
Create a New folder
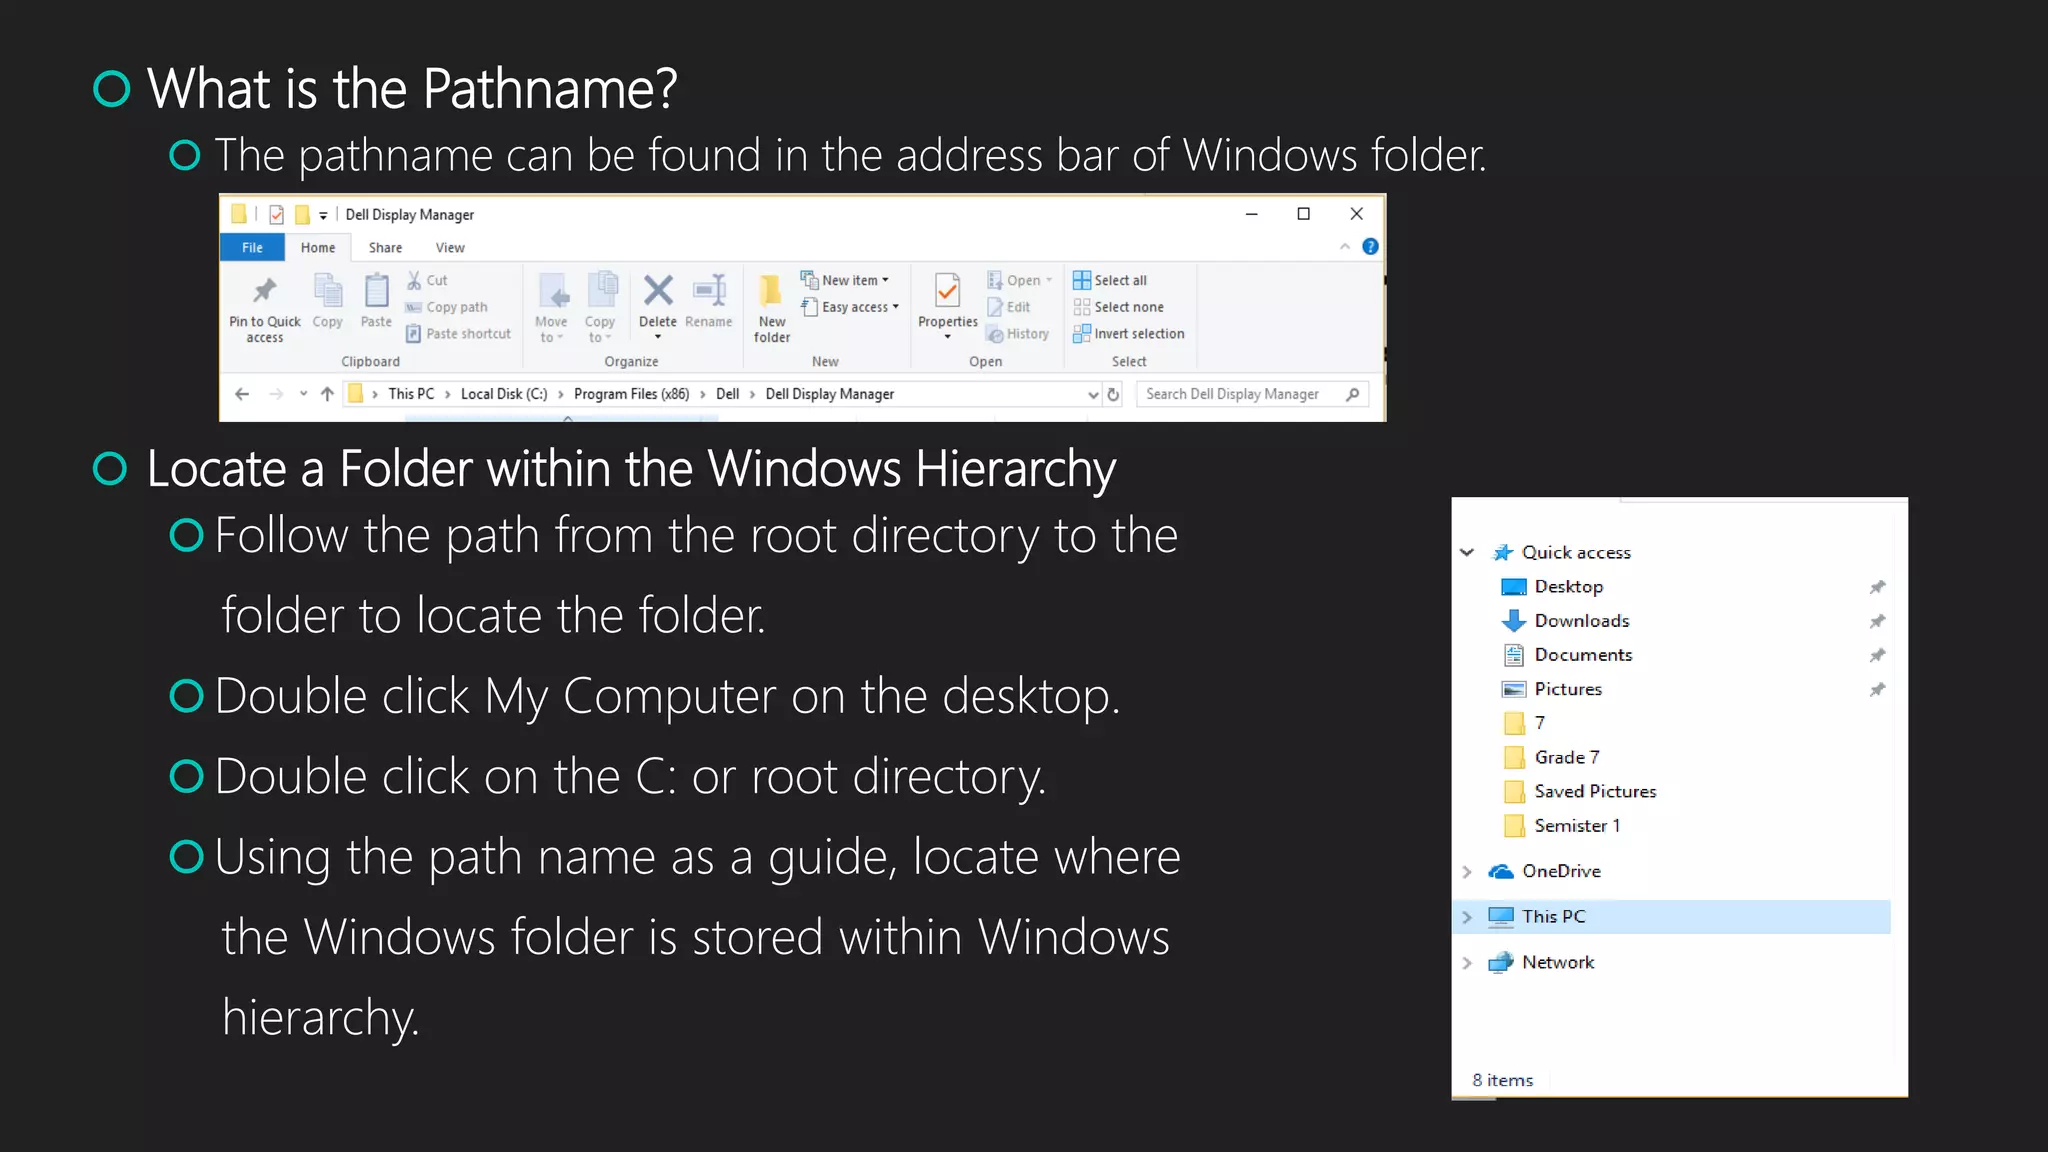click(x=771, y=308)
